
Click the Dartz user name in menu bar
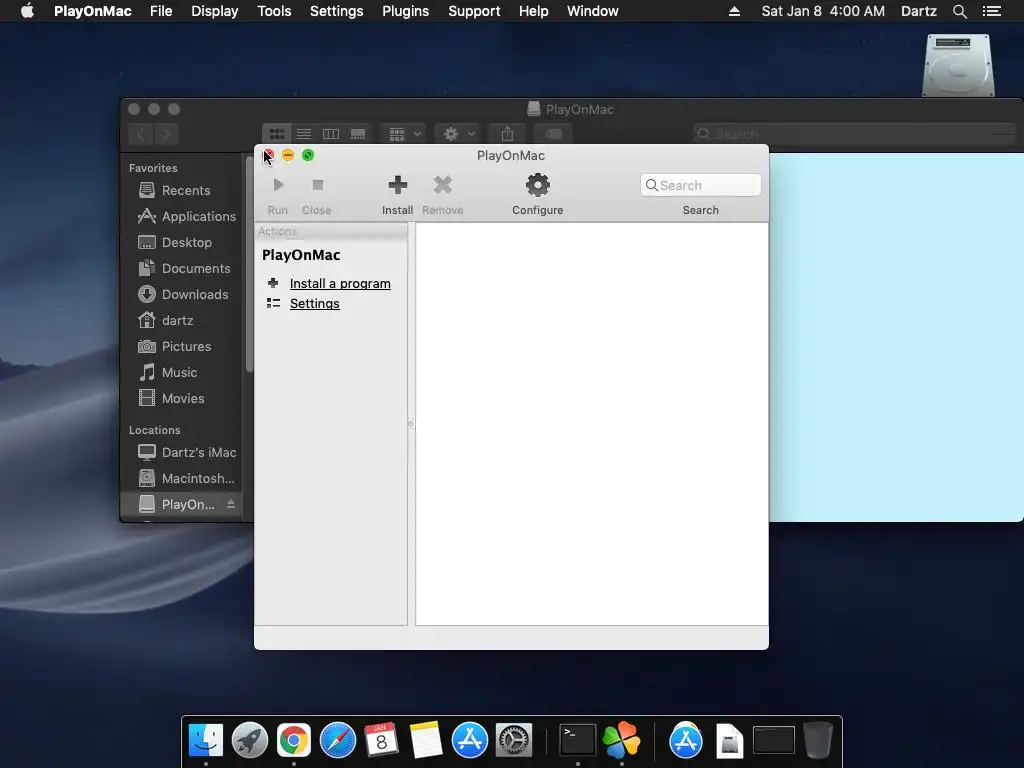click(x=918, y=11)
